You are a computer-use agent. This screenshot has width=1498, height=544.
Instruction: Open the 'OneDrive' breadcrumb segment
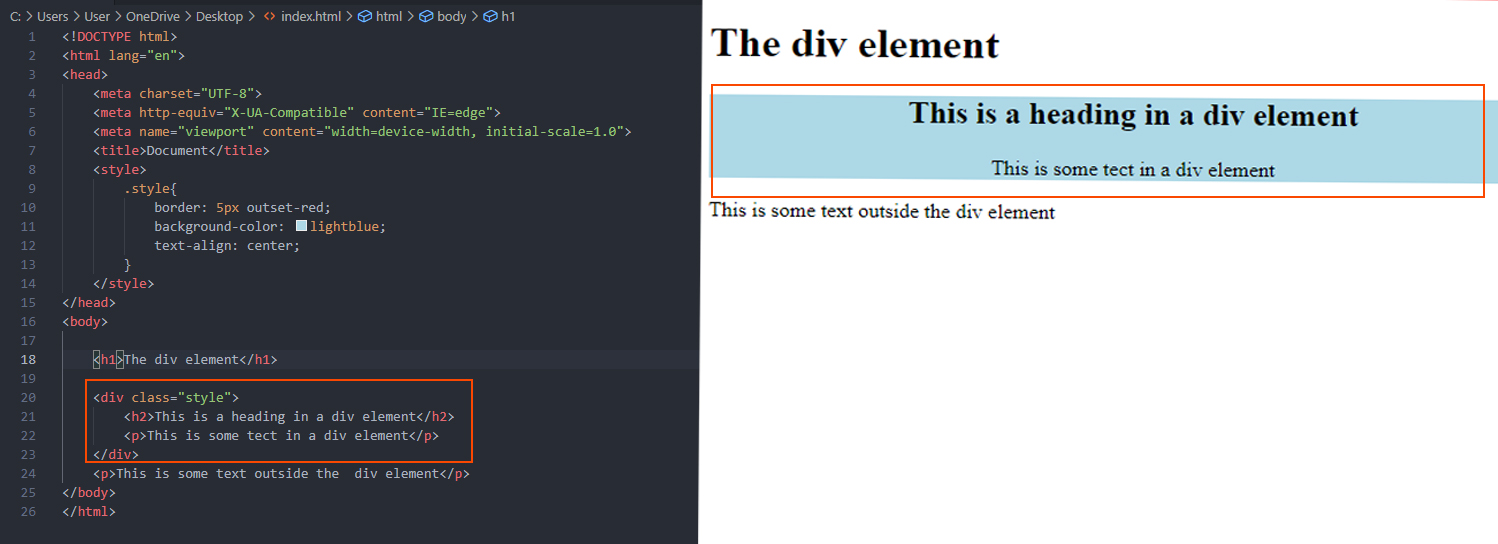pyautogui.click(x=155, y=17)
